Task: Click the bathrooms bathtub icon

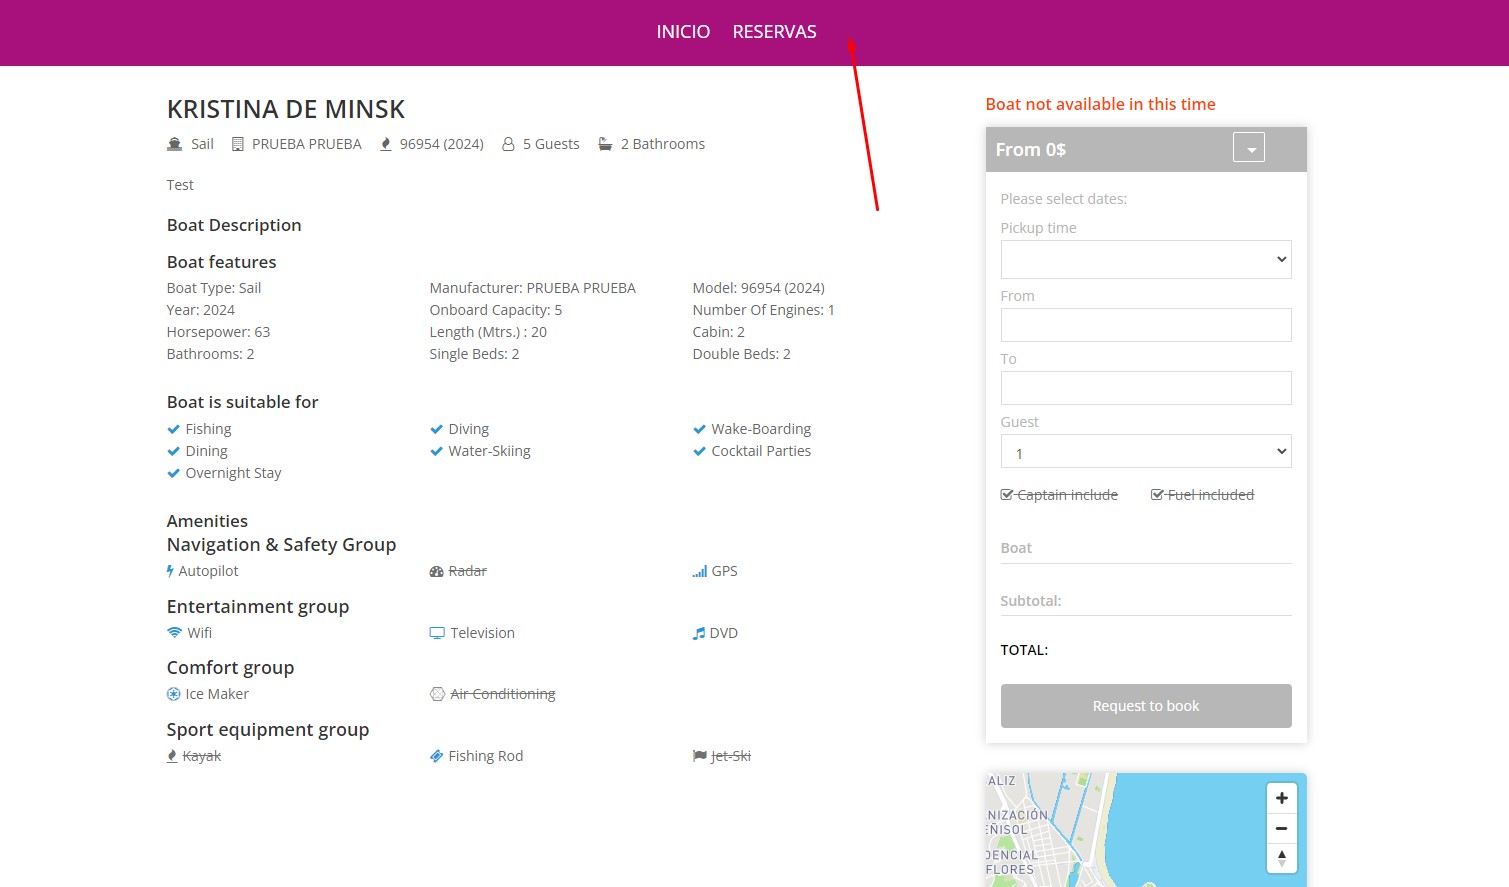Action: pos(605,144)
